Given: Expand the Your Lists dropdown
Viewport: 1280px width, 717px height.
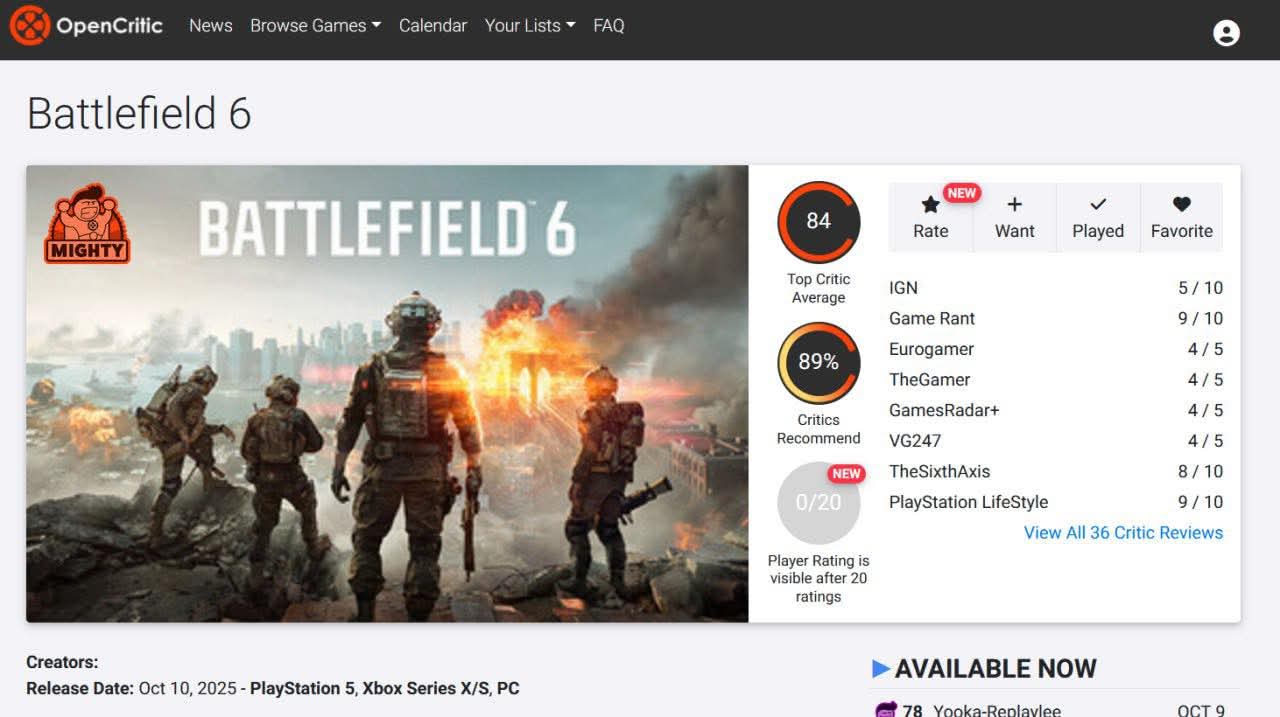Looking at the screenshot, I should pyautogui.click(x=530, y=26).
